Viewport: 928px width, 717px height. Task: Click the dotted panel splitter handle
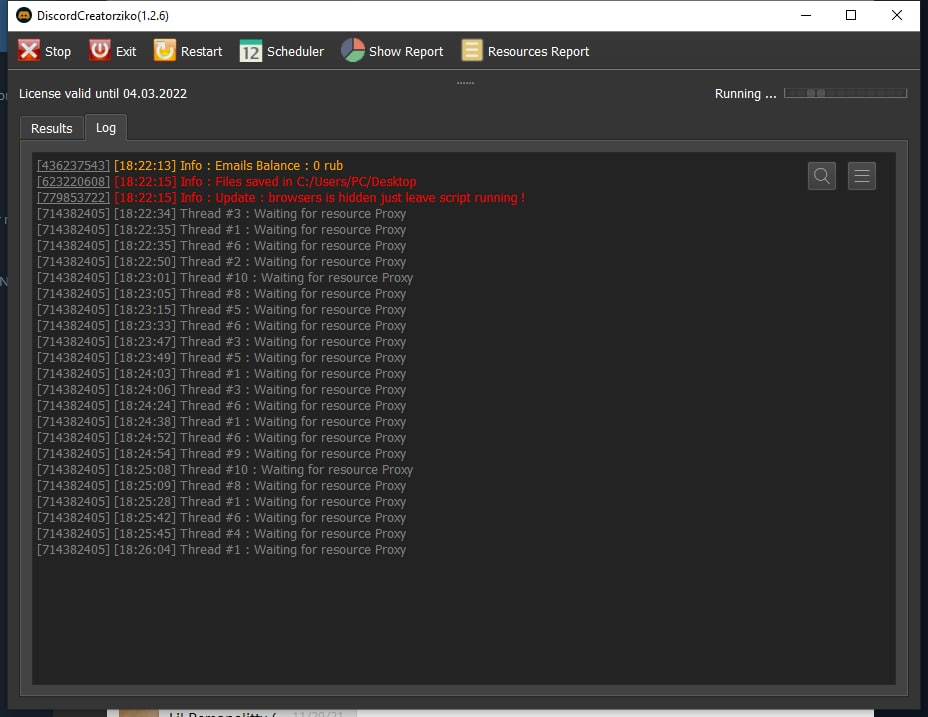(465, 83)
